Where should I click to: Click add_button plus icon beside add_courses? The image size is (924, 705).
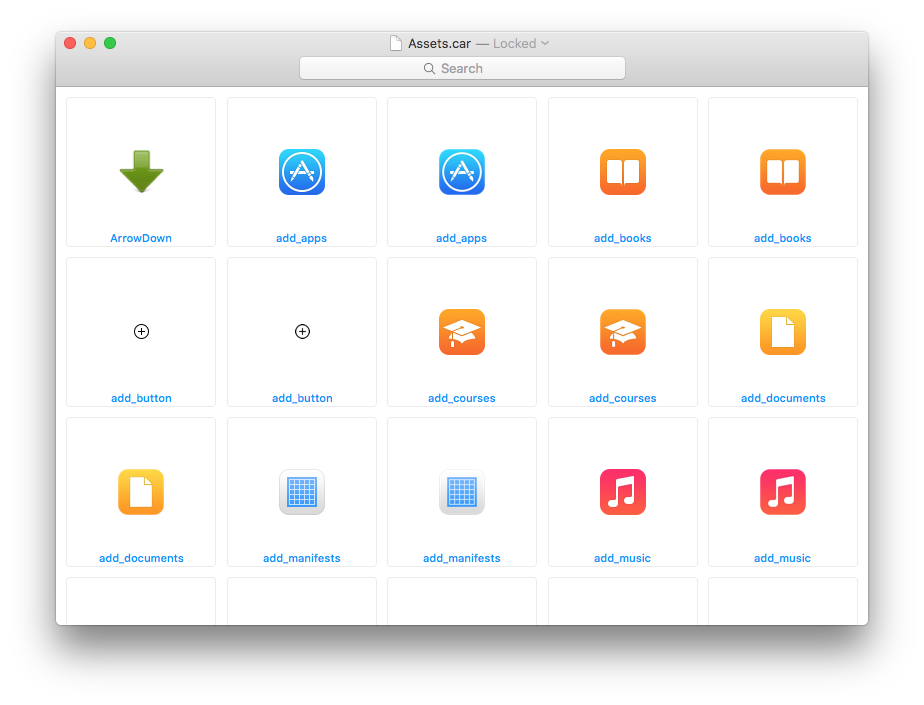pos(302,331)
